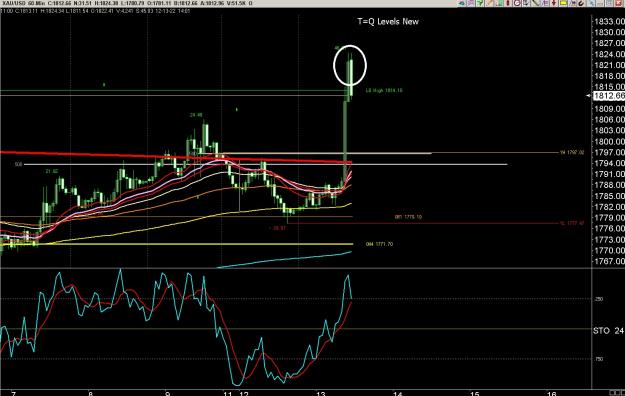Click date 15 on the time axis
This screenshot has width=625, height=396.
coord(474,394)
